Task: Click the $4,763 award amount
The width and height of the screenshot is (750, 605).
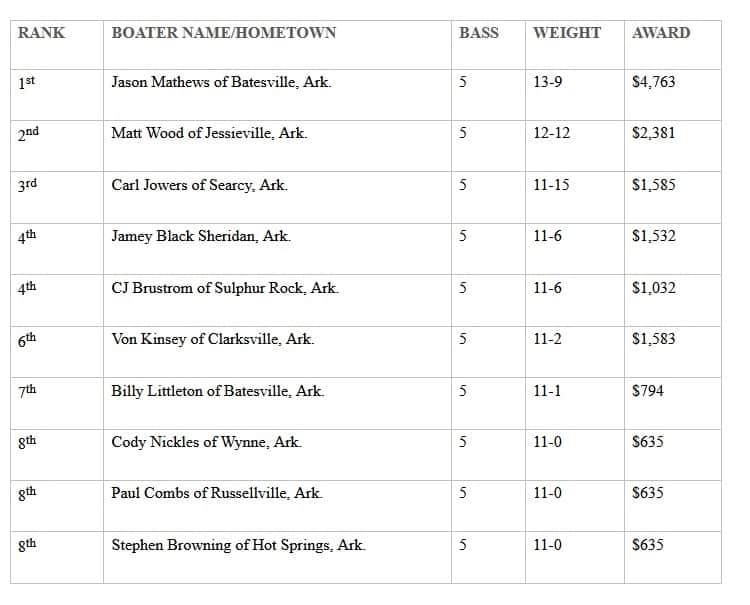Action: pos(653,82)
